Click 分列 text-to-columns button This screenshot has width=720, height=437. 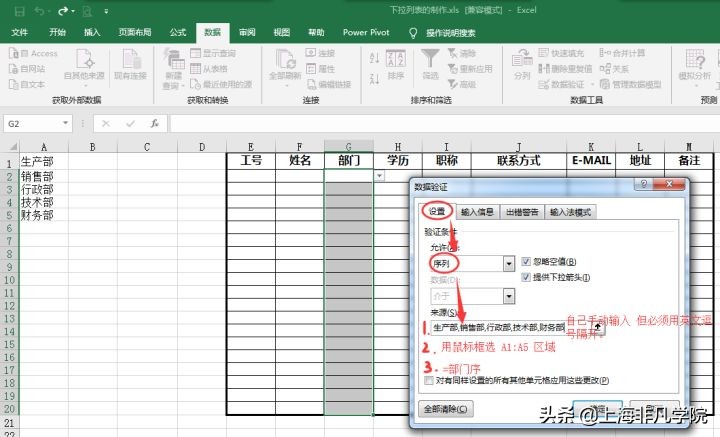pyautogui.click(x=522, y=64)
